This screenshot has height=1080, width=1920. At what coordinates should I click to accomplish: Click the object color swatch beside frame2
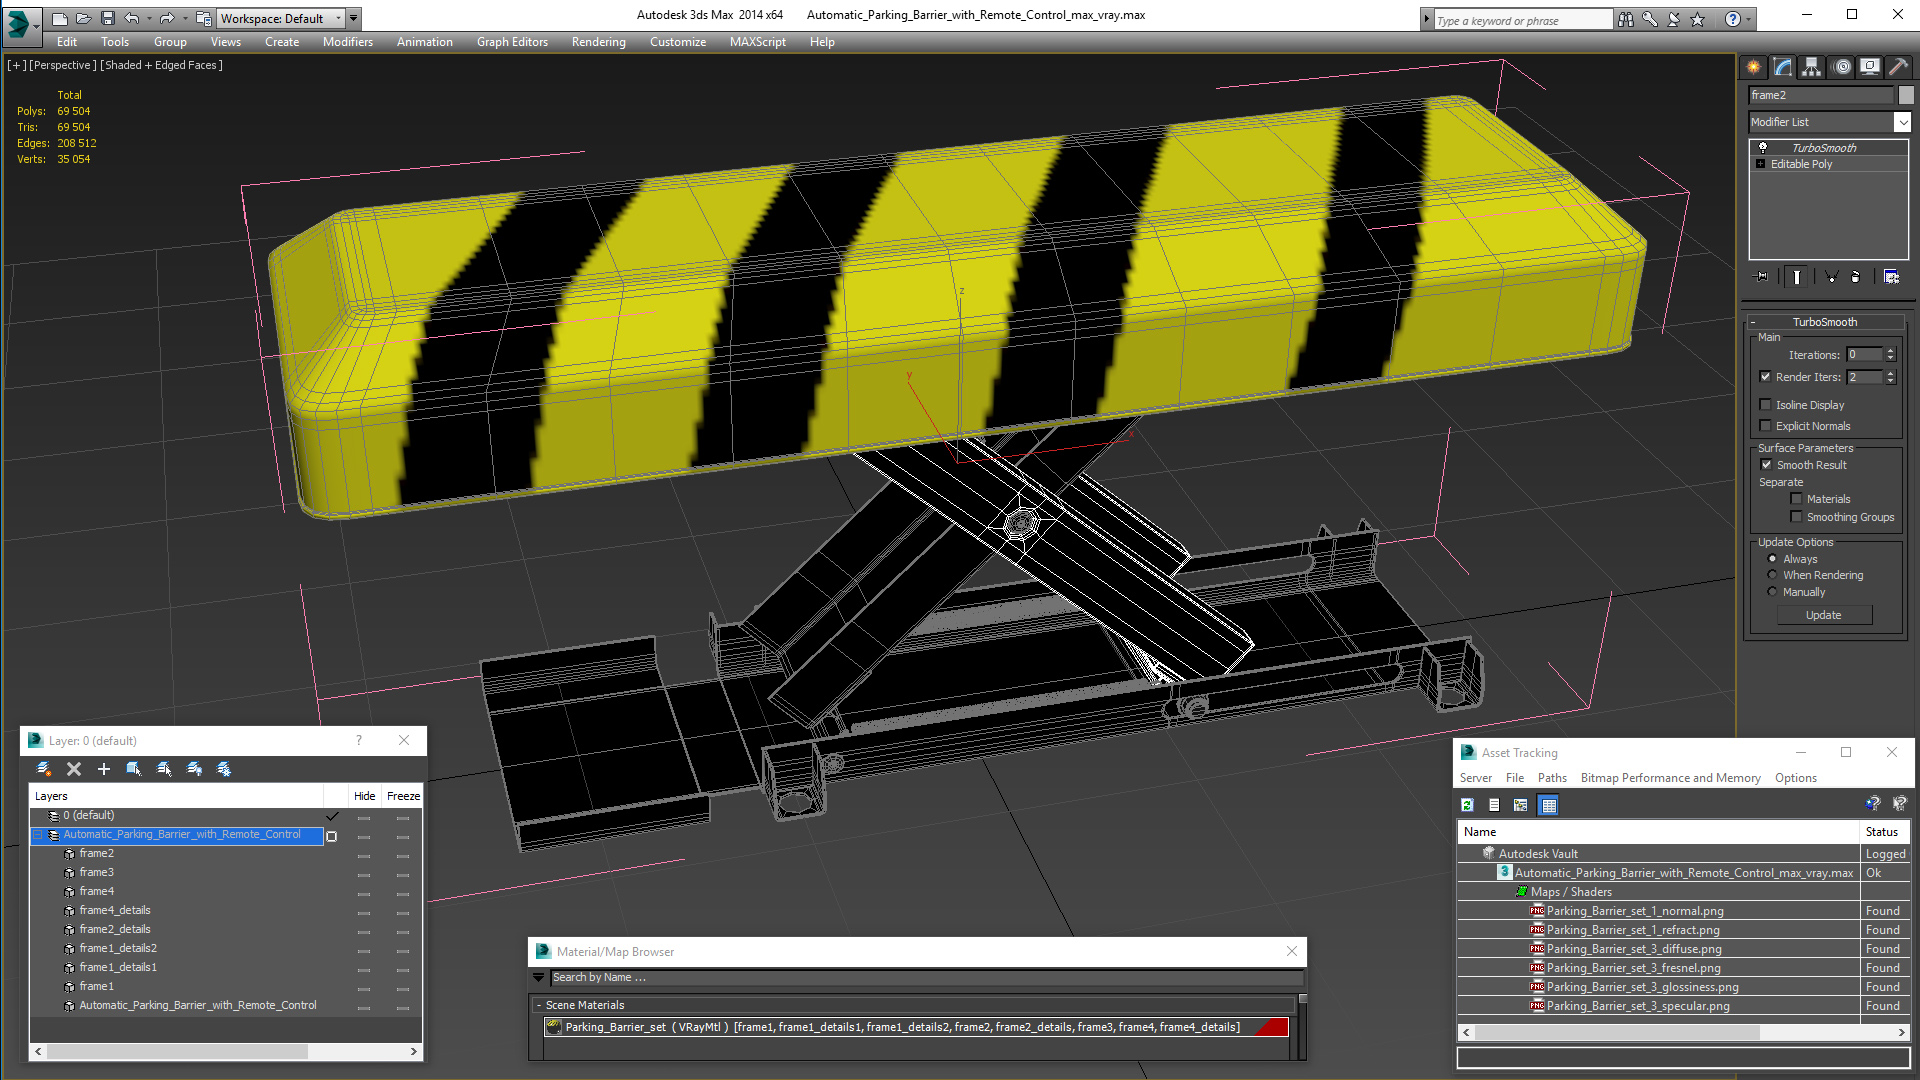coord(1906,95)
